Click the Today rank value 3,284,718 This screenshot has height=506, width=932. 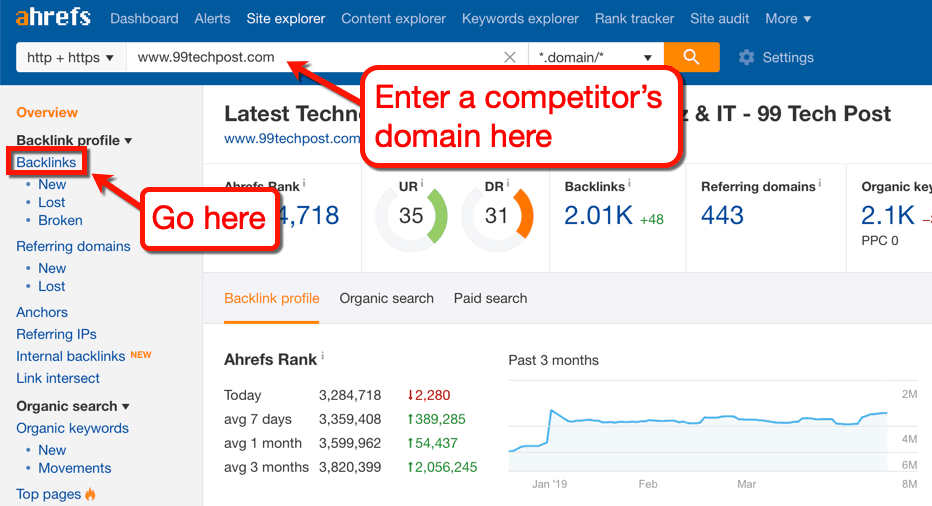[350, 395]
